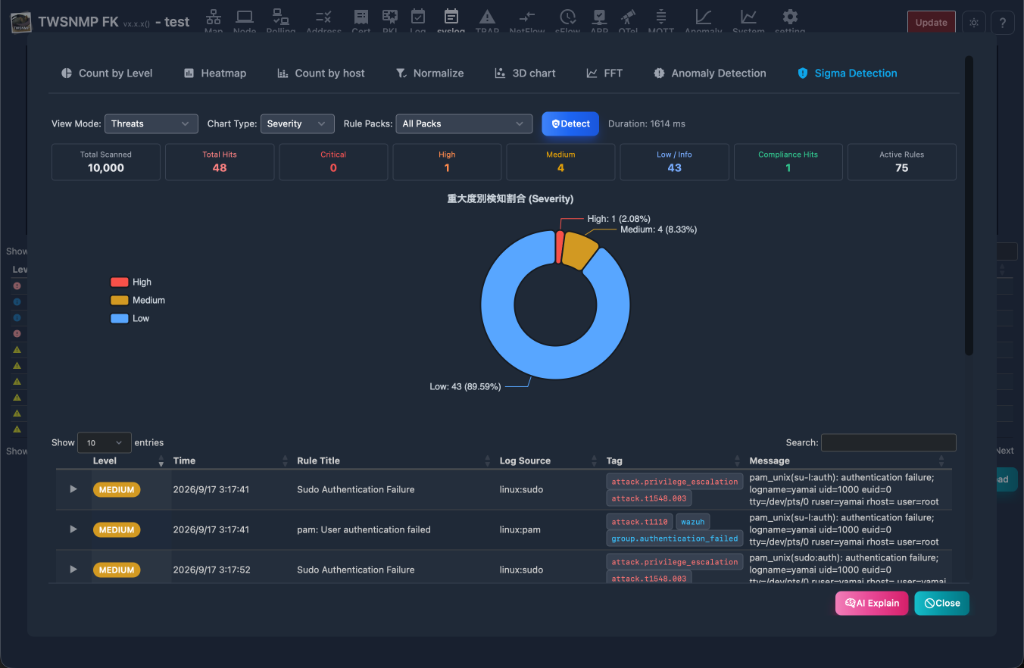Open the Log calendar icon

[418, 20]
